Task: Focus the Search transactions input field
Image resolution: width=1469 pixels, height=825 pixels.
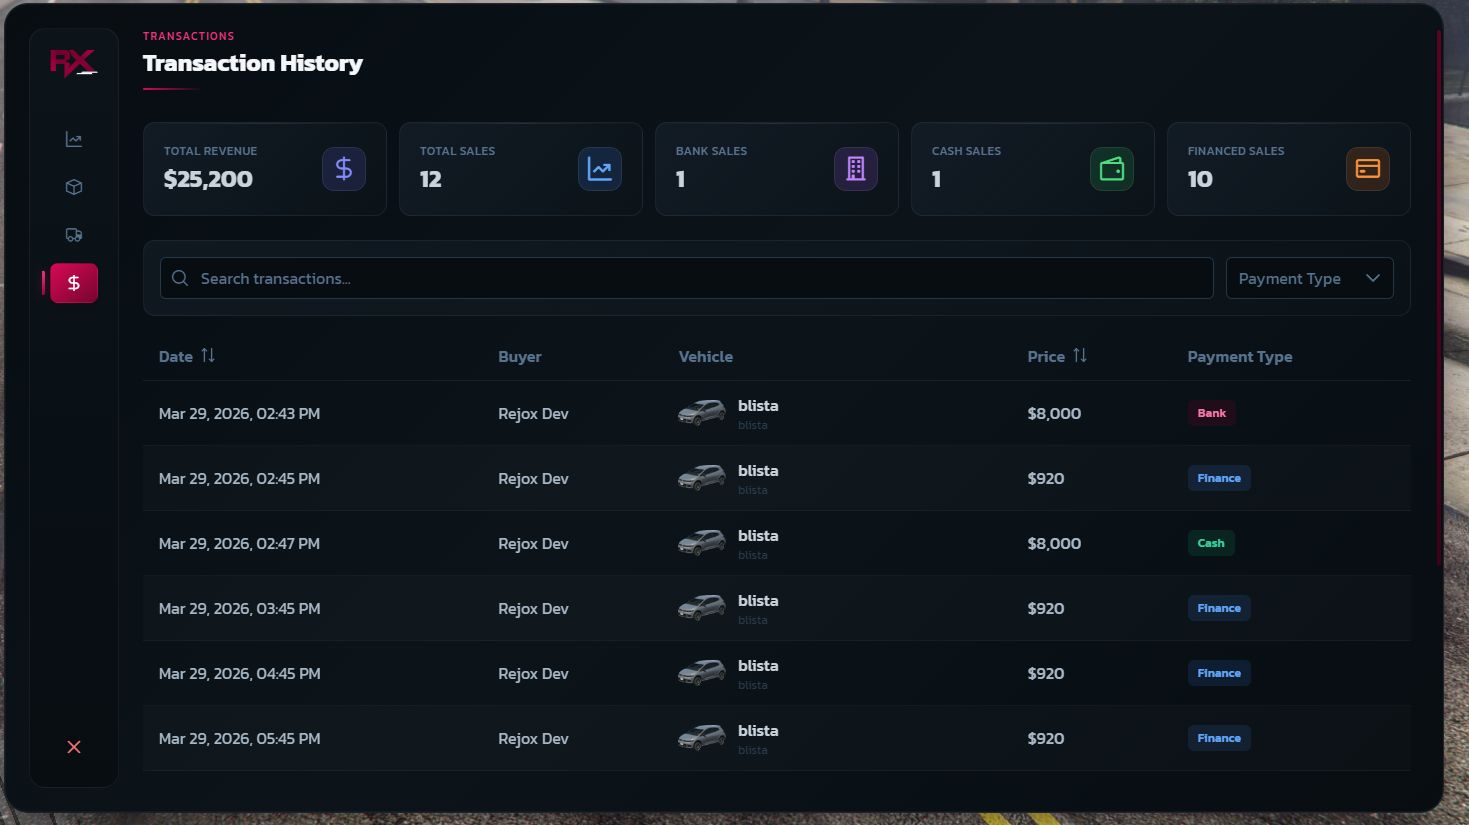Action: (x=686, y=279)
